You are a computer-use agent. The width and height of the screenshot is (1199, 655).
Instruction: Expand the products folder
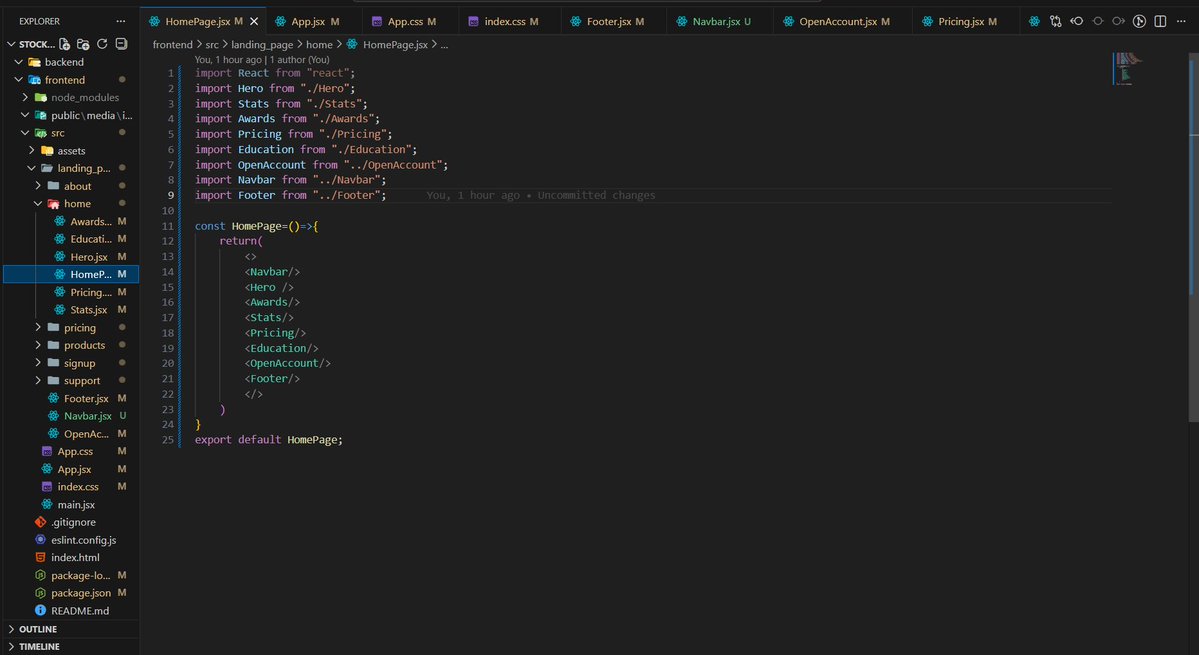[70, 345]
